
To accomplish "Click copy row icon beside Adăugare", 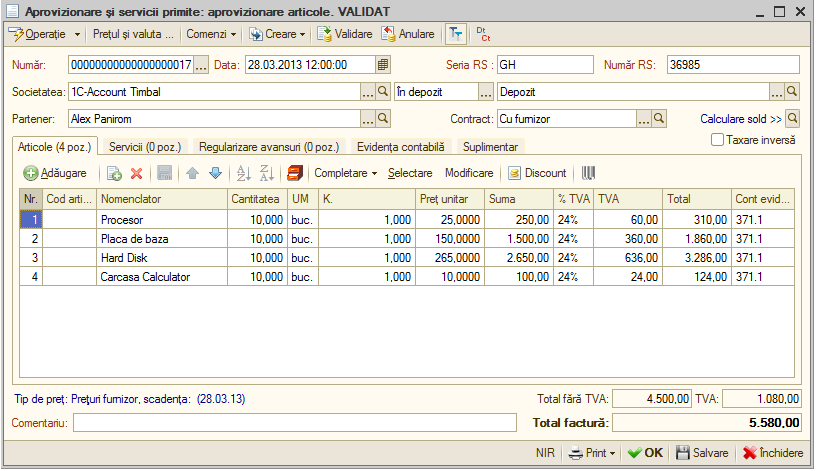I will (114, 173).
